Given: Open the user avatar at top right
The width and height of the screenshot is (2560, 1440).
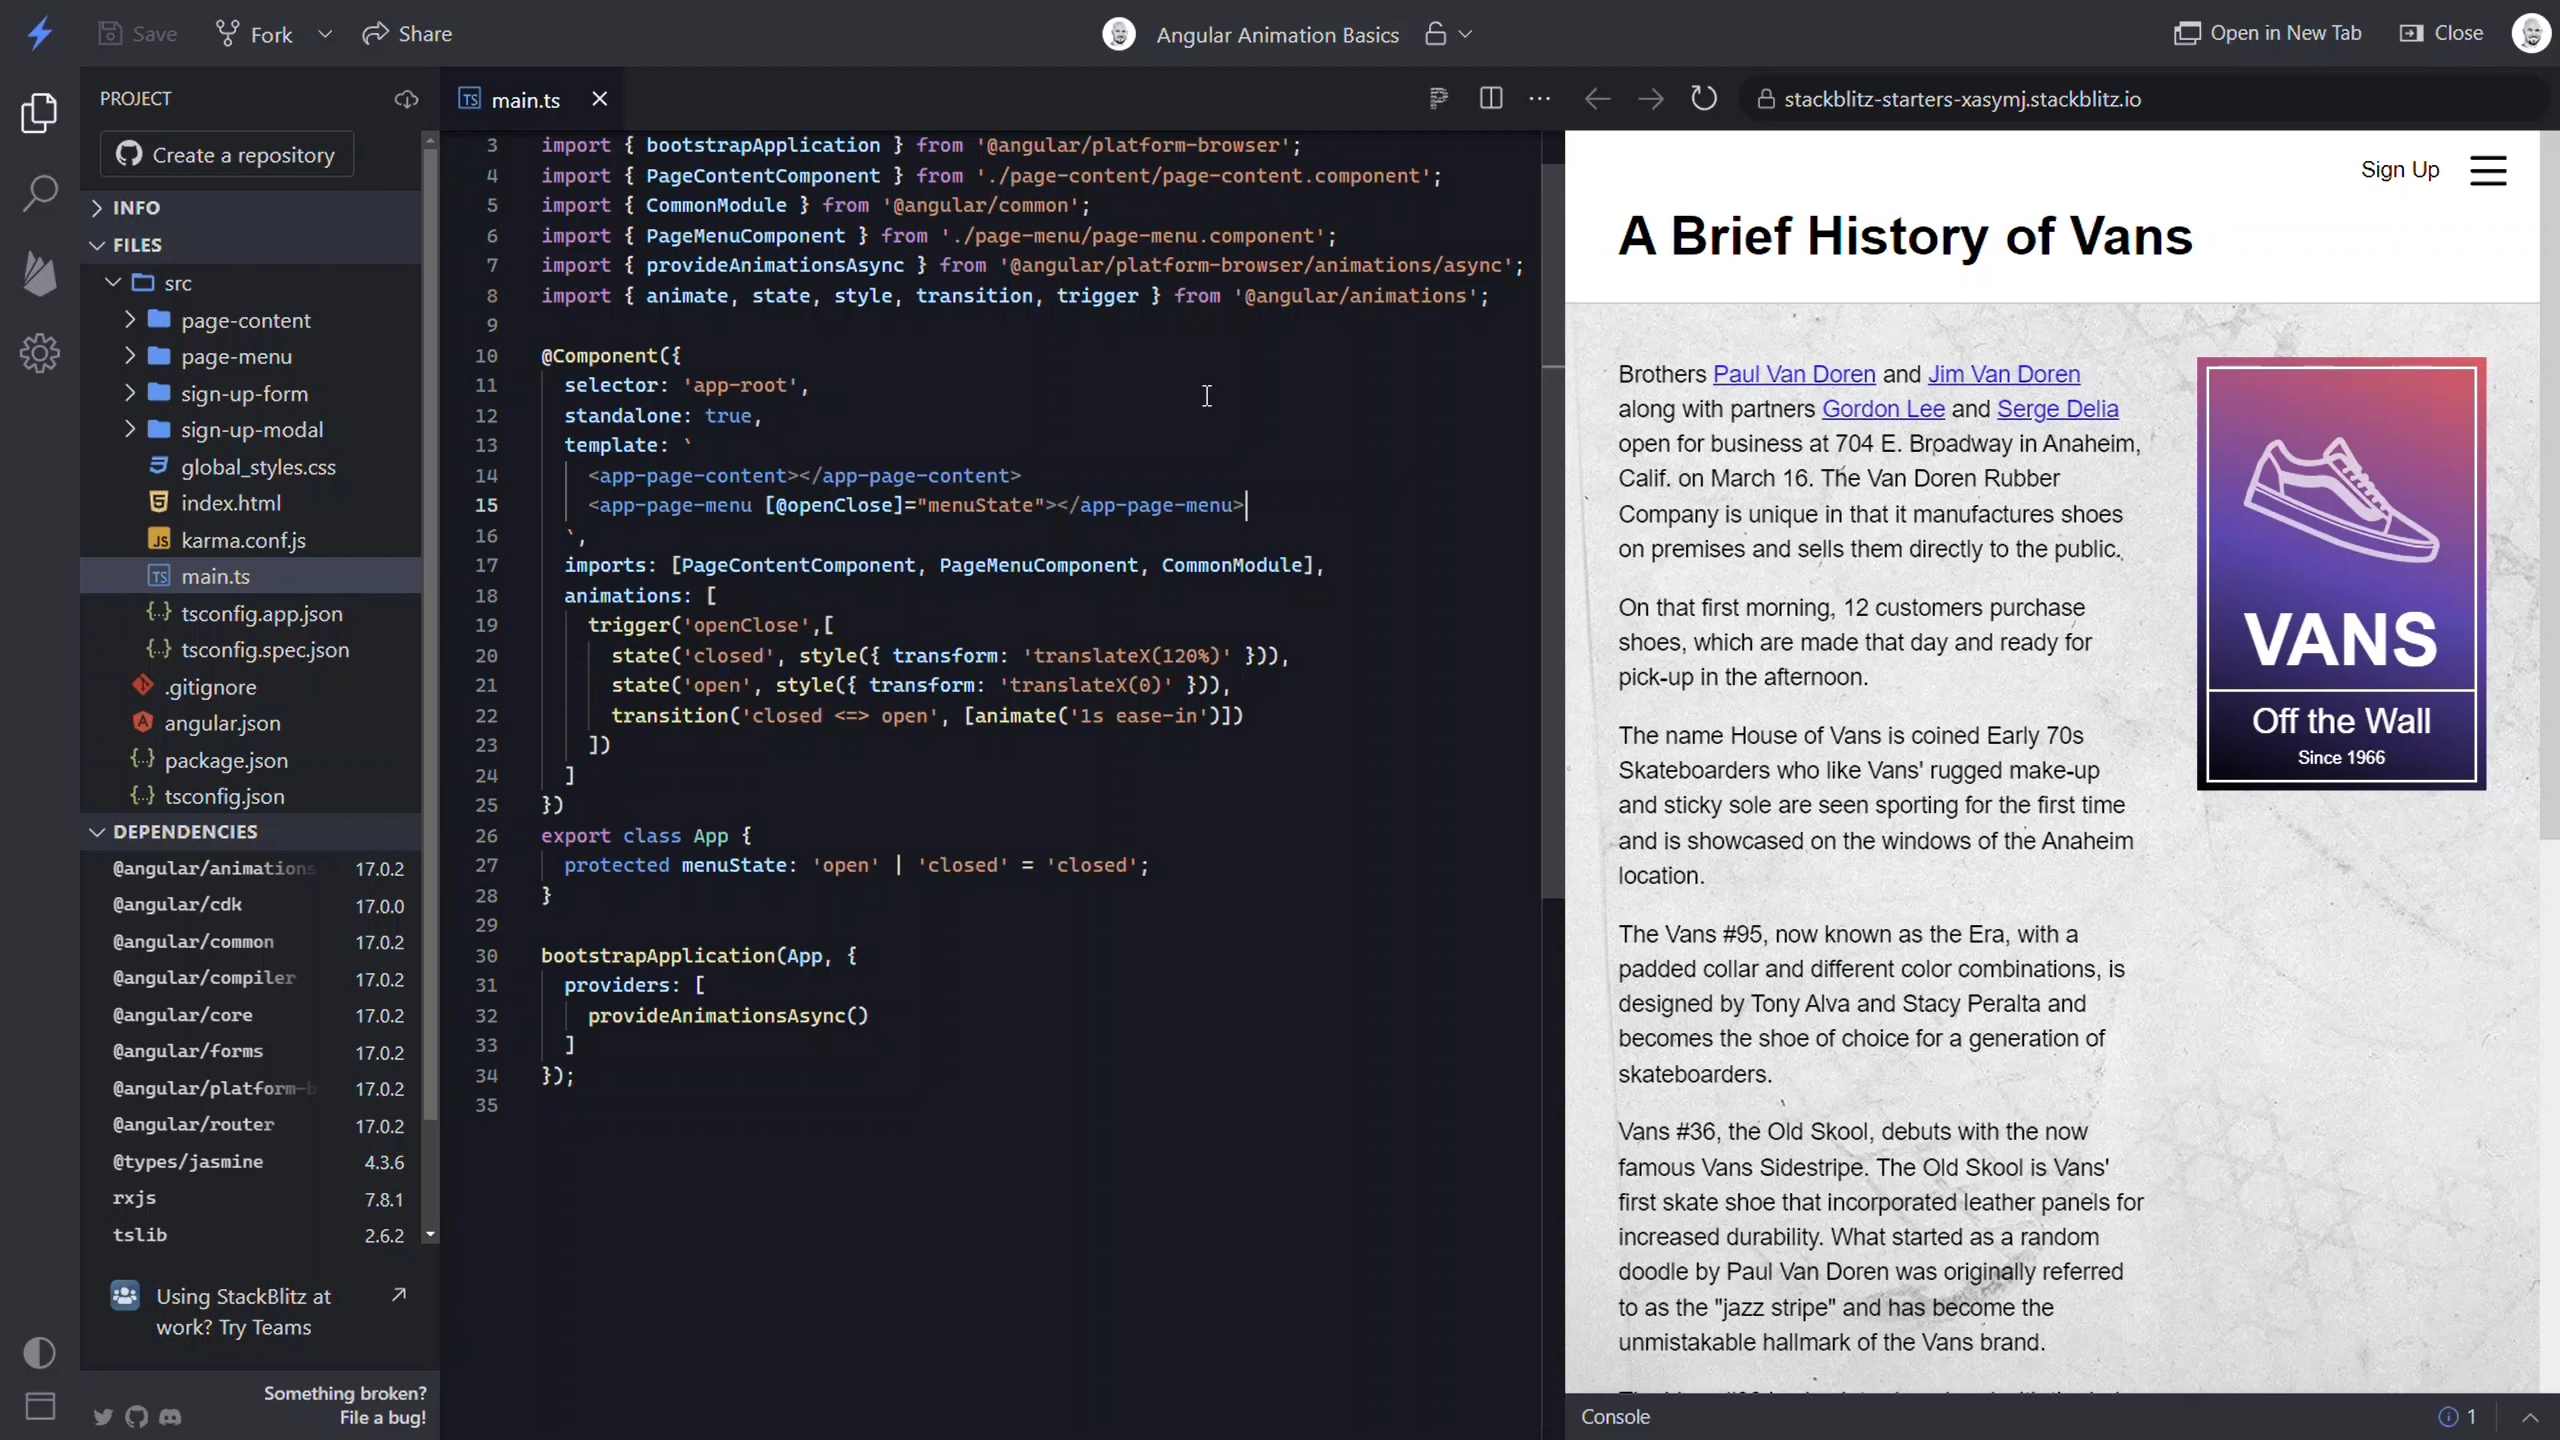Looking at the screenshot, I should (2531, 33).
